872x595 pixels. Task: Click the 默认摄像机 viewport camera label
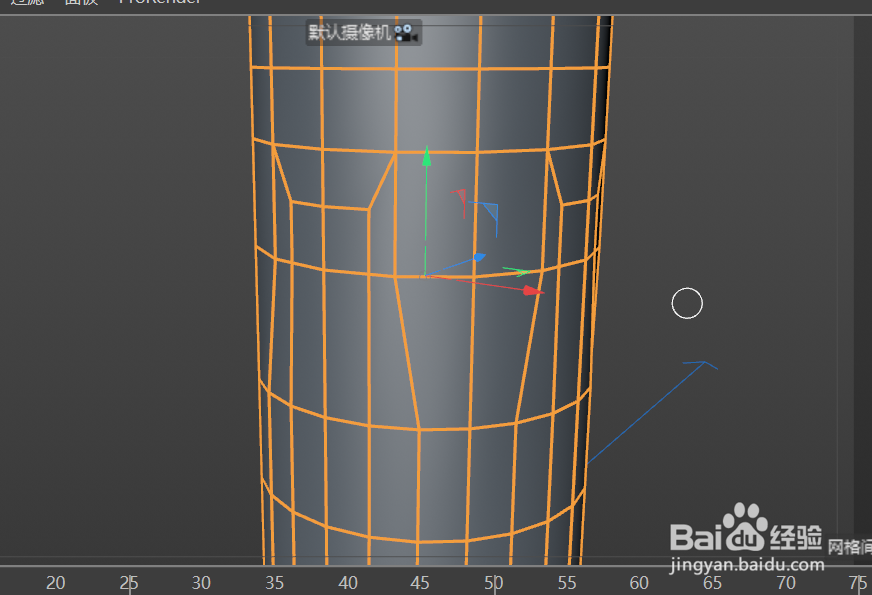pyautogui.click(x=350, y=33)
